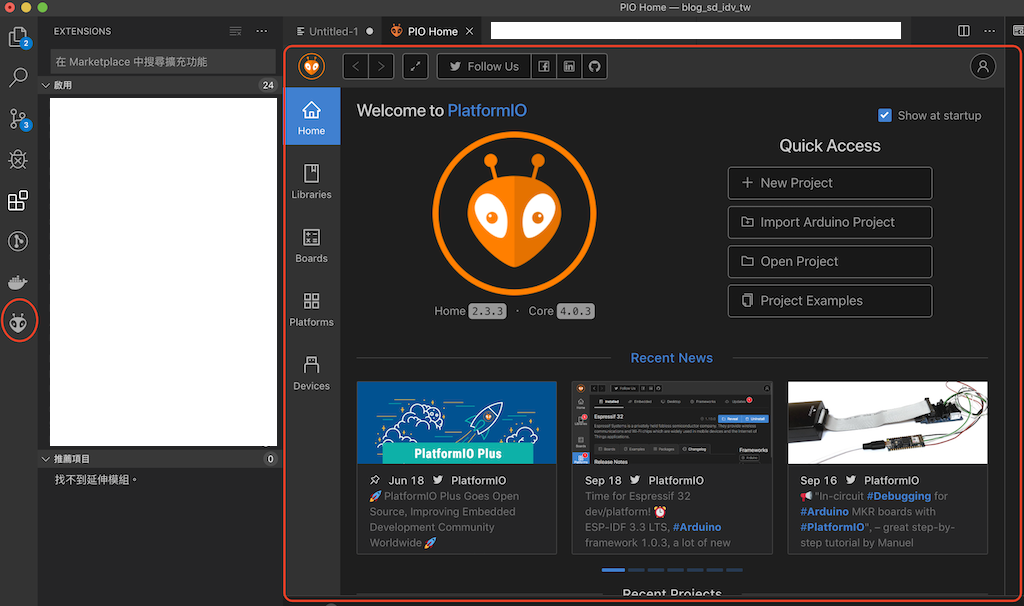1024x606 pixels.
Task: Open editor more actions ellipsis
Action: pos(989,31)
